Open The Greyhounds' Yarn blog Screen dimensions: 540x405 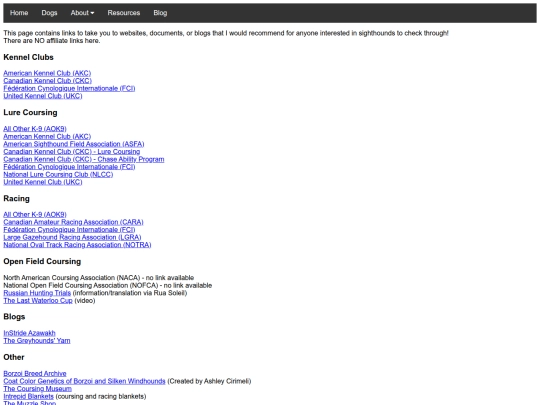tap(37, 341)
